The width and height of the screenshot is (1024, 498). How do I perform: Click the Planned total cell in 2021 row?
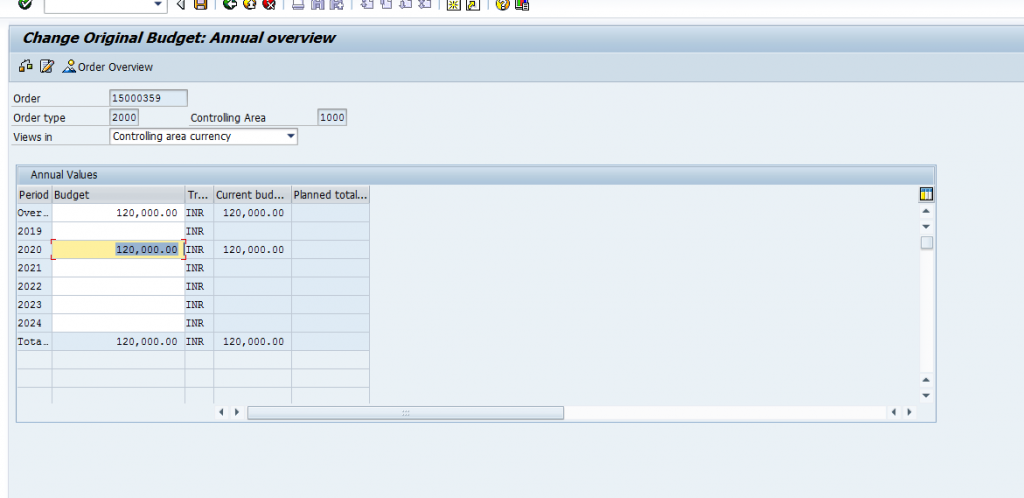pyautogui.click(x=330, y=268)
